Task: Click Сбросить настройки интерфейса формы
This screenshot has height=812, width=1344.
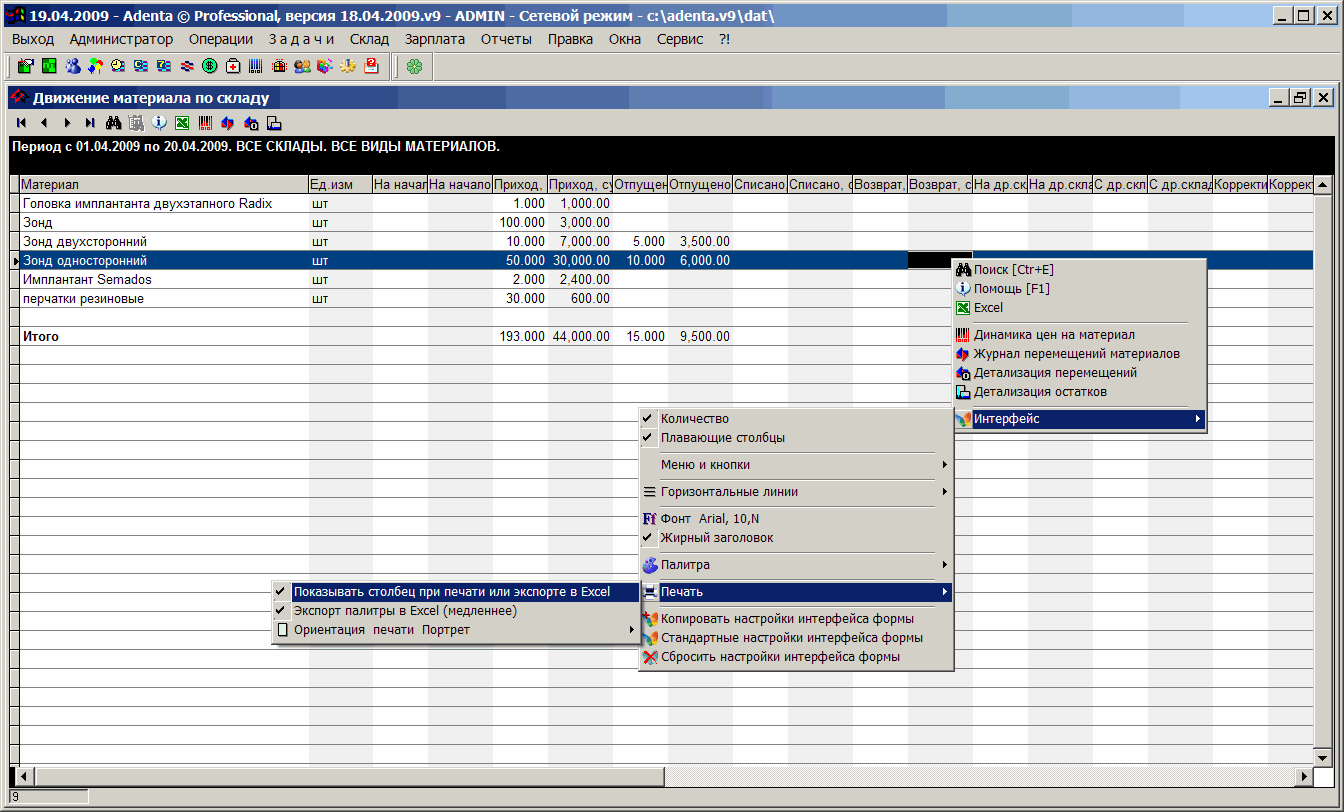Action: [780, 657]
